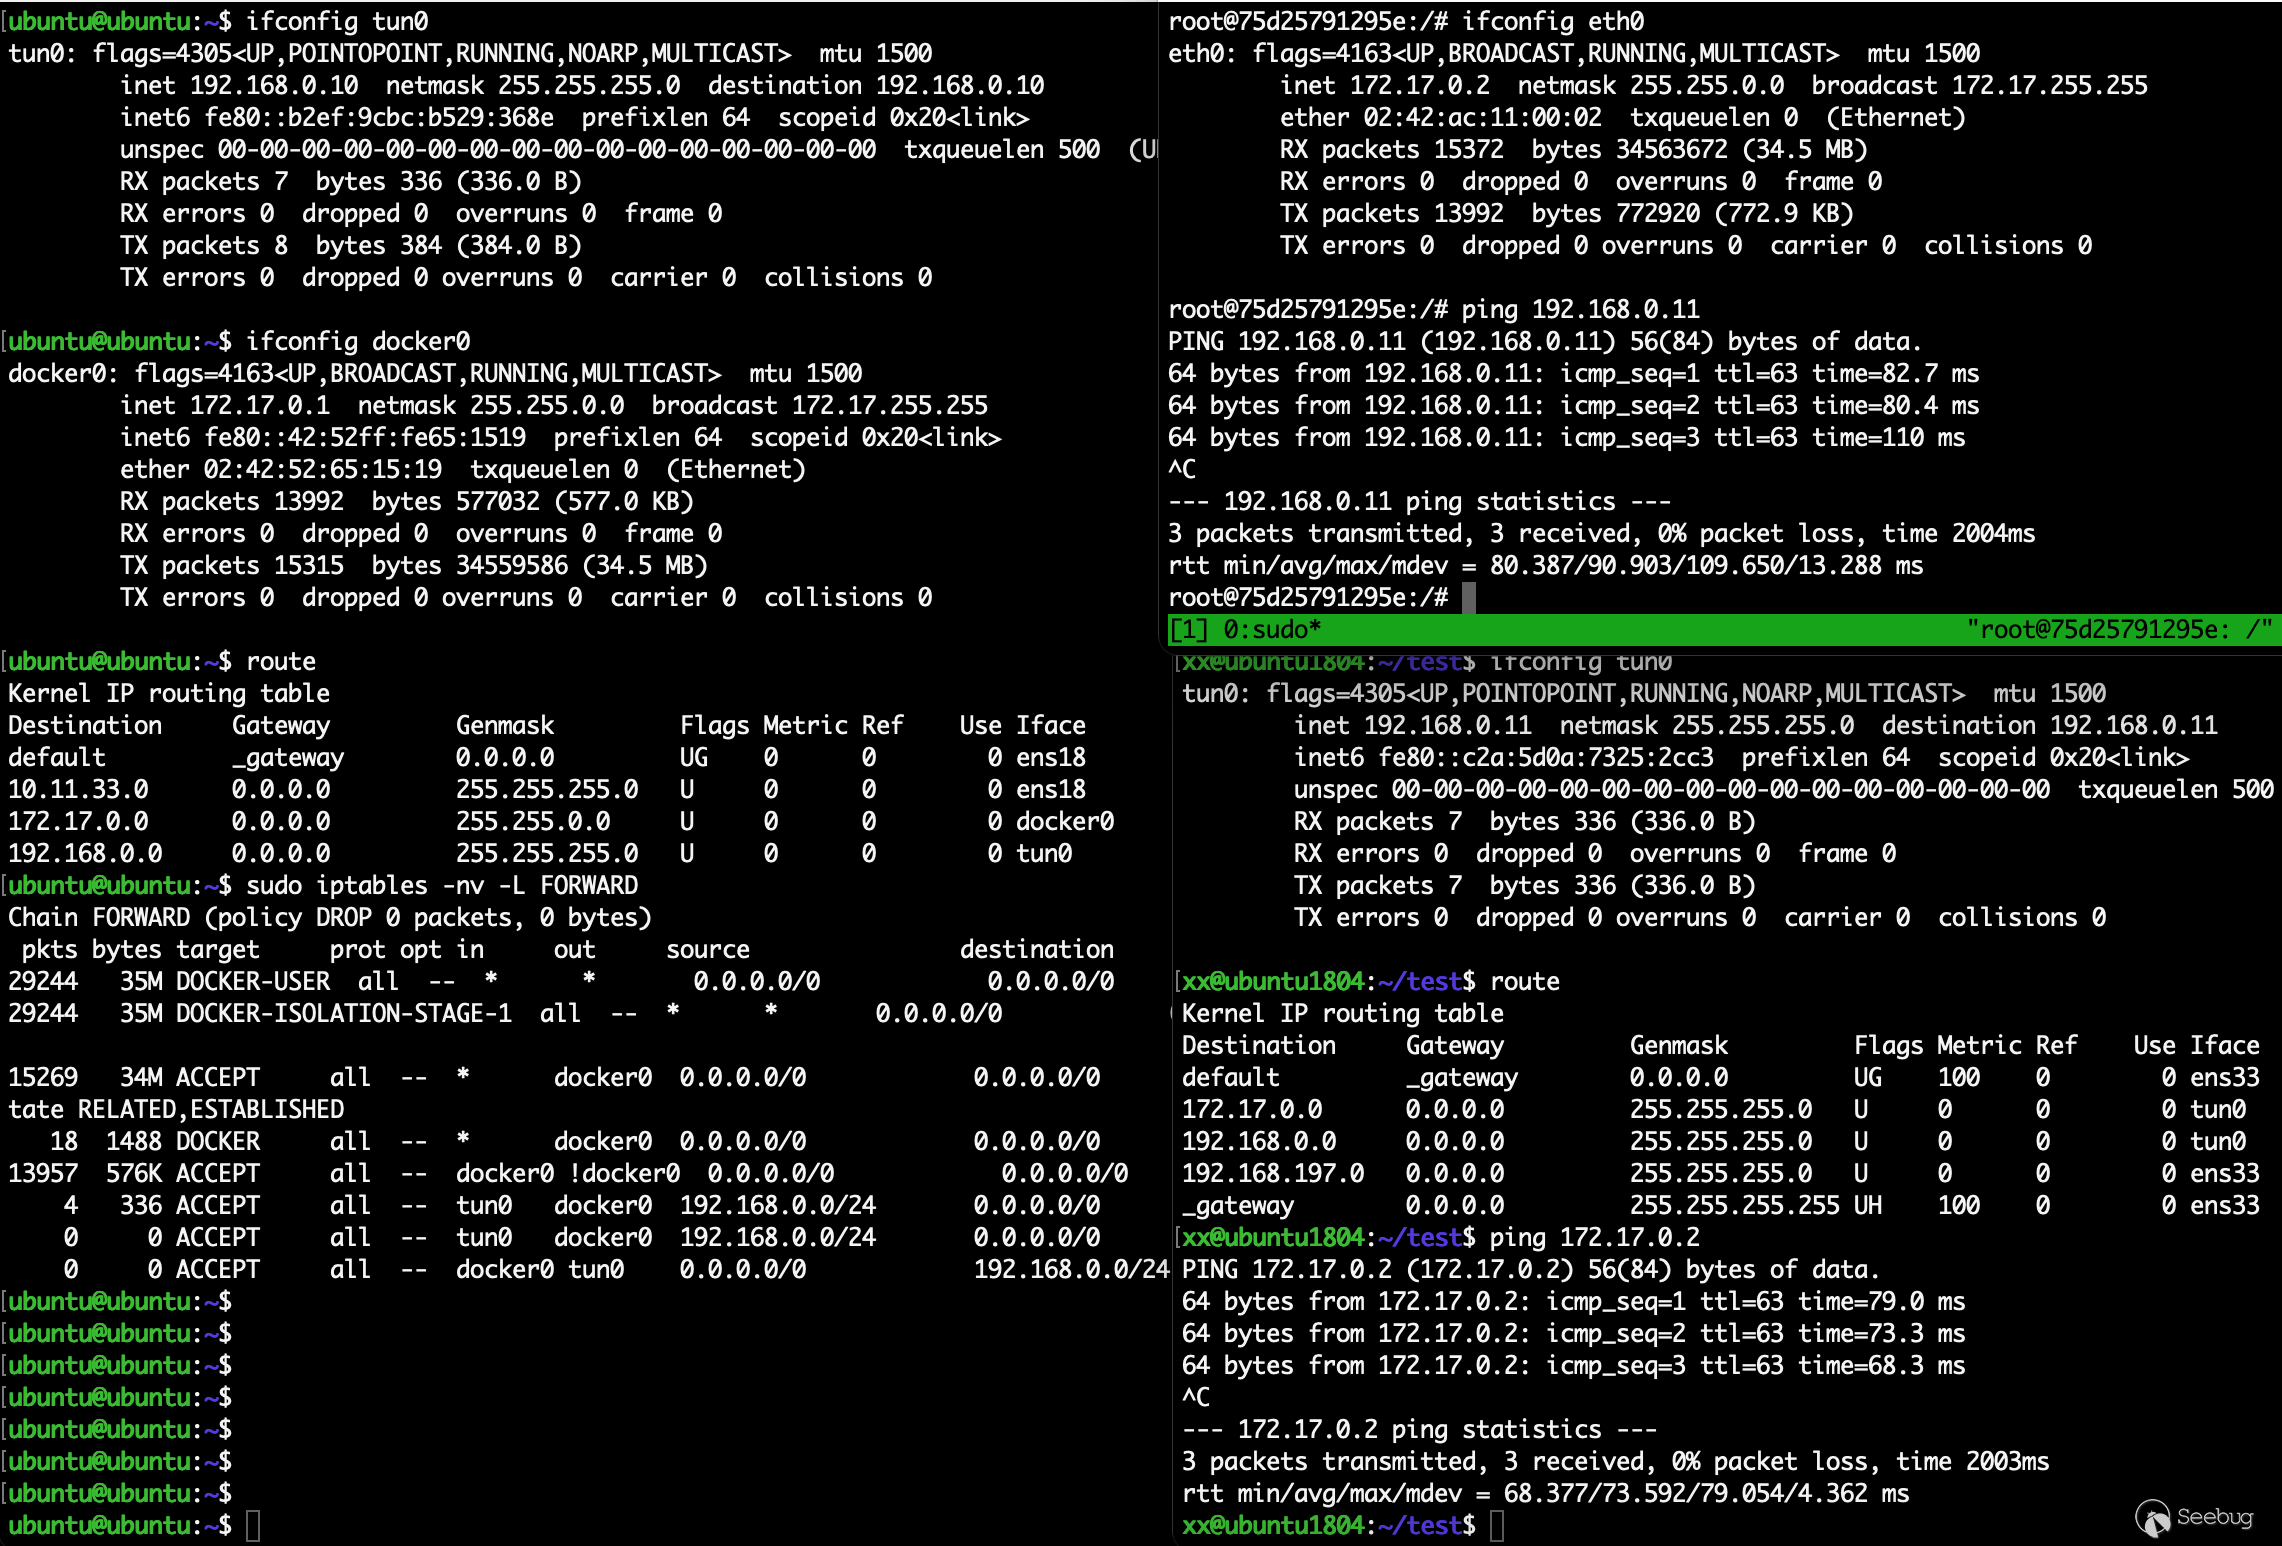2282x1546 pixels.
Task: Click docker0 ether address 02:42:52:65:15:19
Action: pyautogui.click(x=322, y=469)
